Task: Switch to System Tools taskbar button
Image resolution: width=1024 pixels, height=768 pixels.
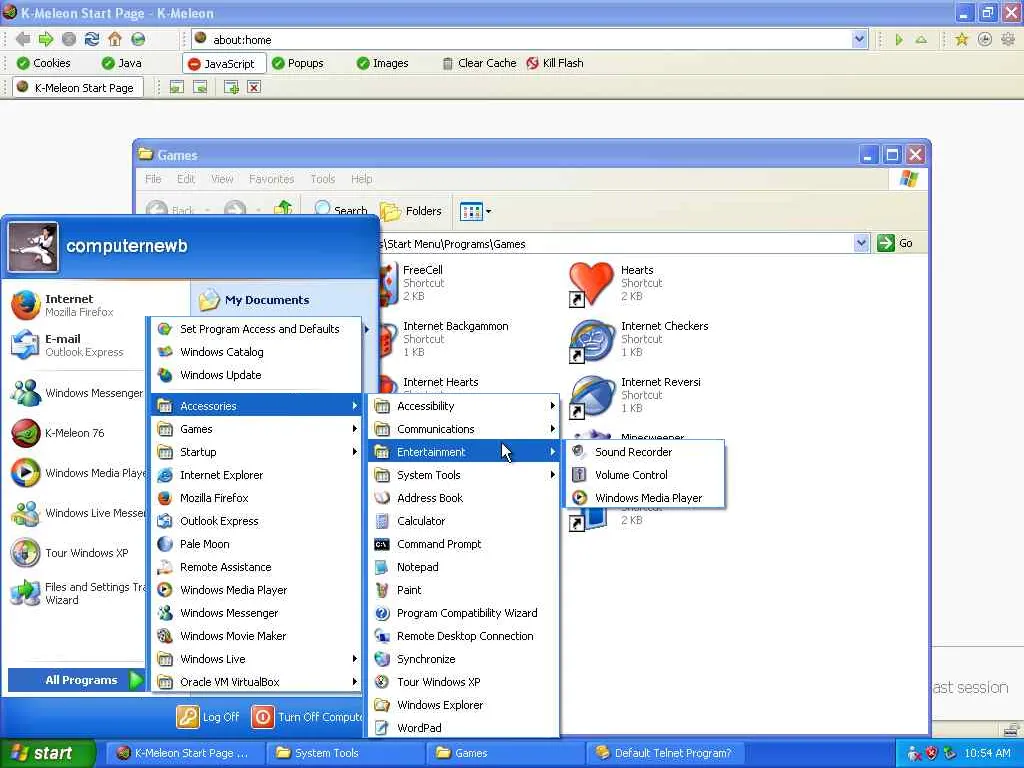Action: point(347,753)
